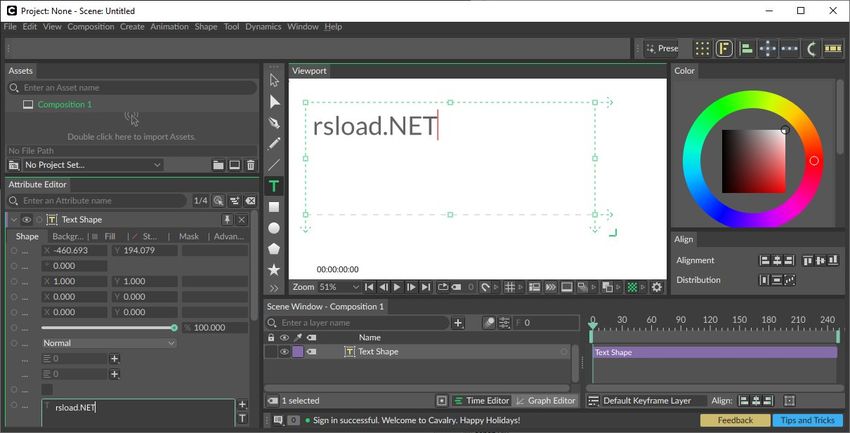Toggle Text Shape visibility in Attribute Editor

point(26,219)
